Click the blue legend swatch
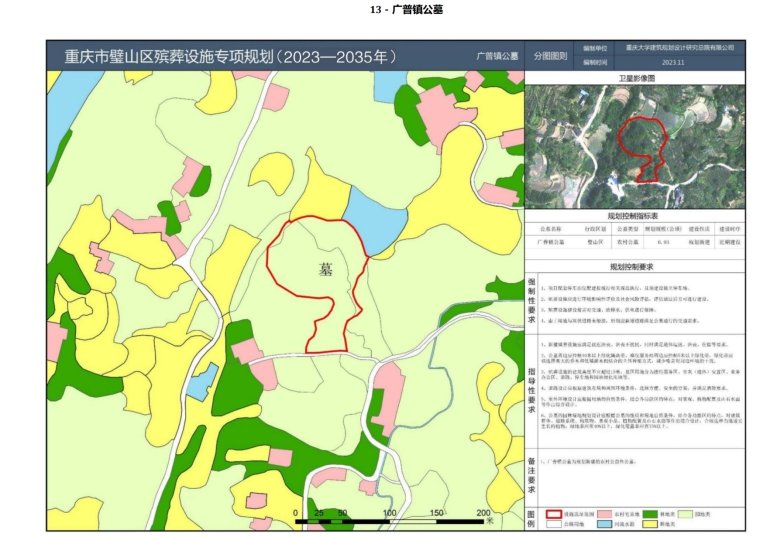784x537 pixels. tap(605, 524)
